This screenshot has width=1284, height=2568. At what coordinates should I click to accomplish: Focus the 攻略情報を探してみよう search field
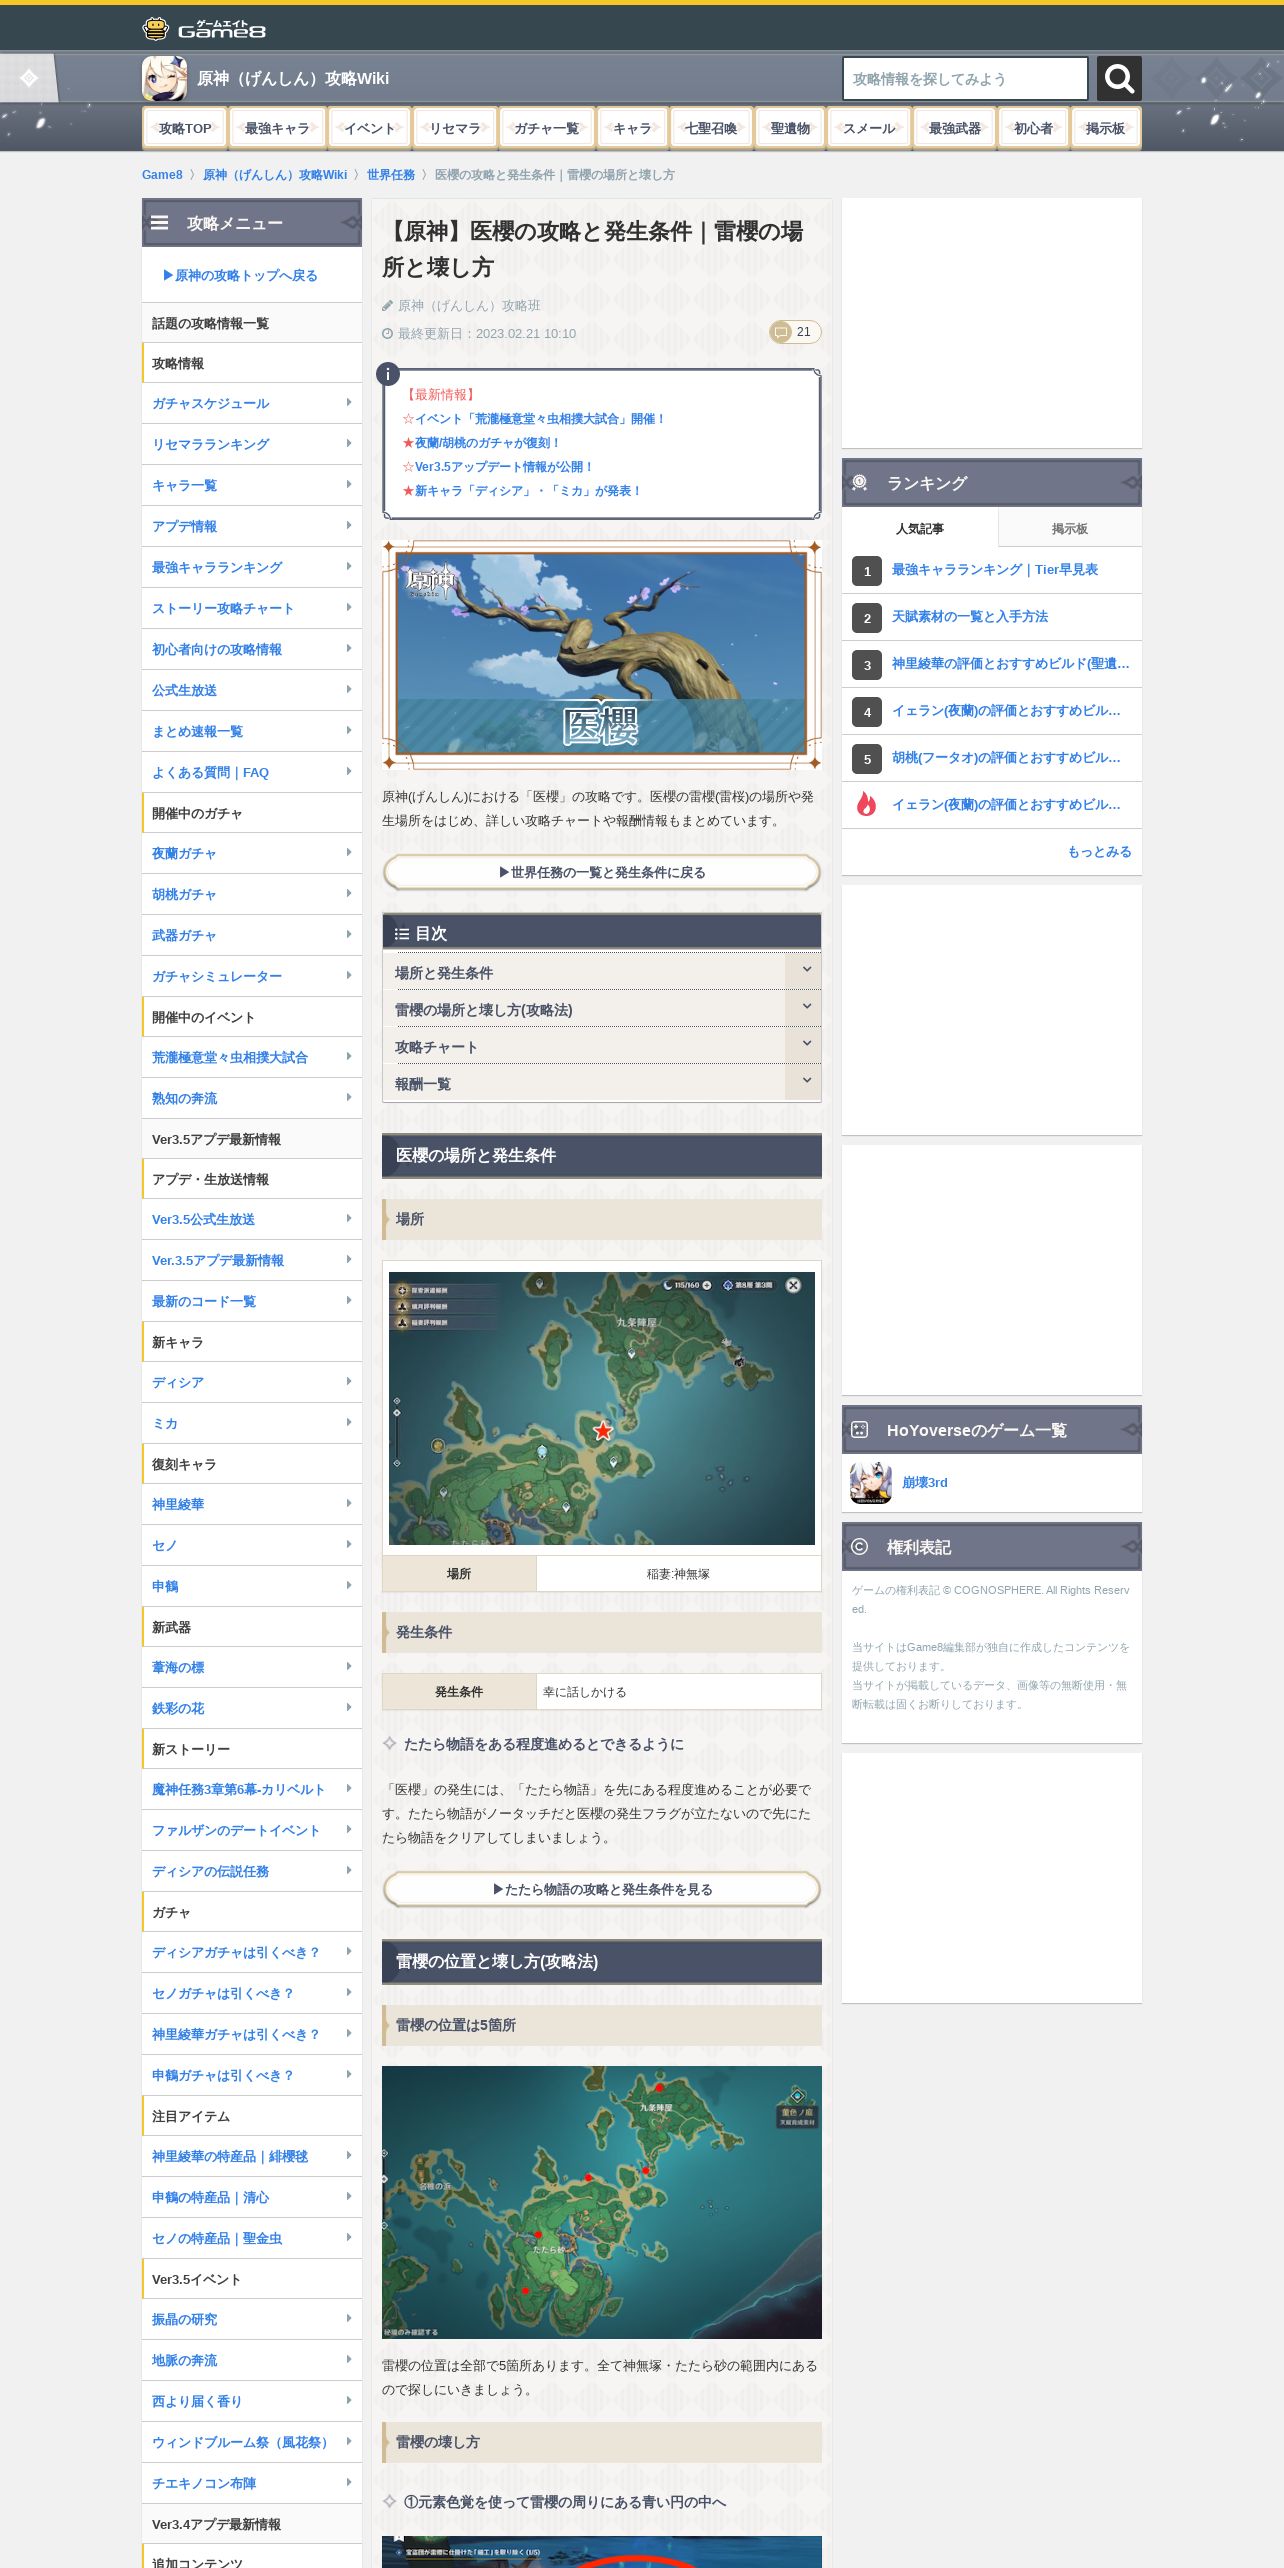pos(965,78)
